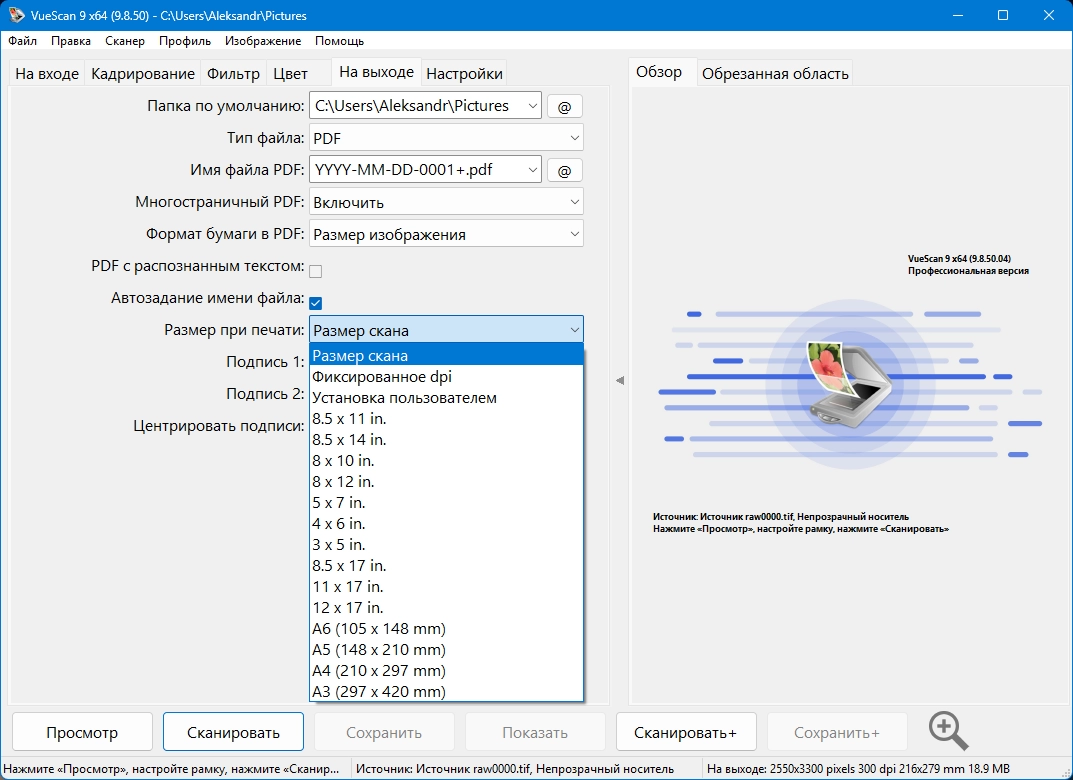
Task: Enable PDF с распознанным текстом checkbox
Action: click(315, 271)
